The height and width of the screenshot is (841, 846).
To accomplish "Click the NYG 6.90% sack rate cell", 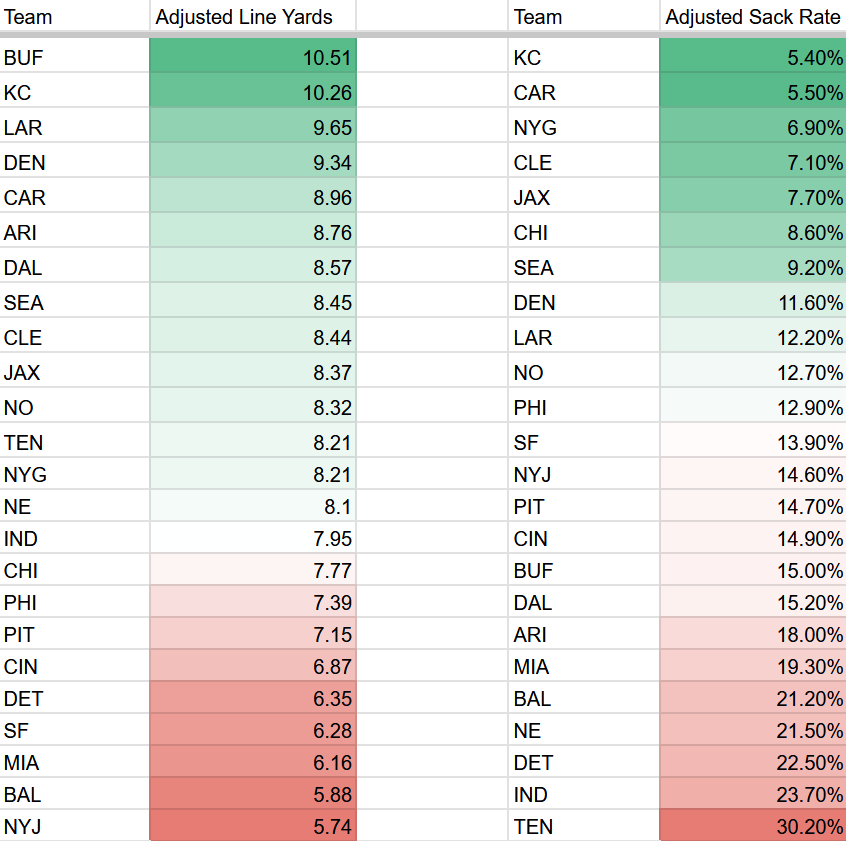I will 752,128.
